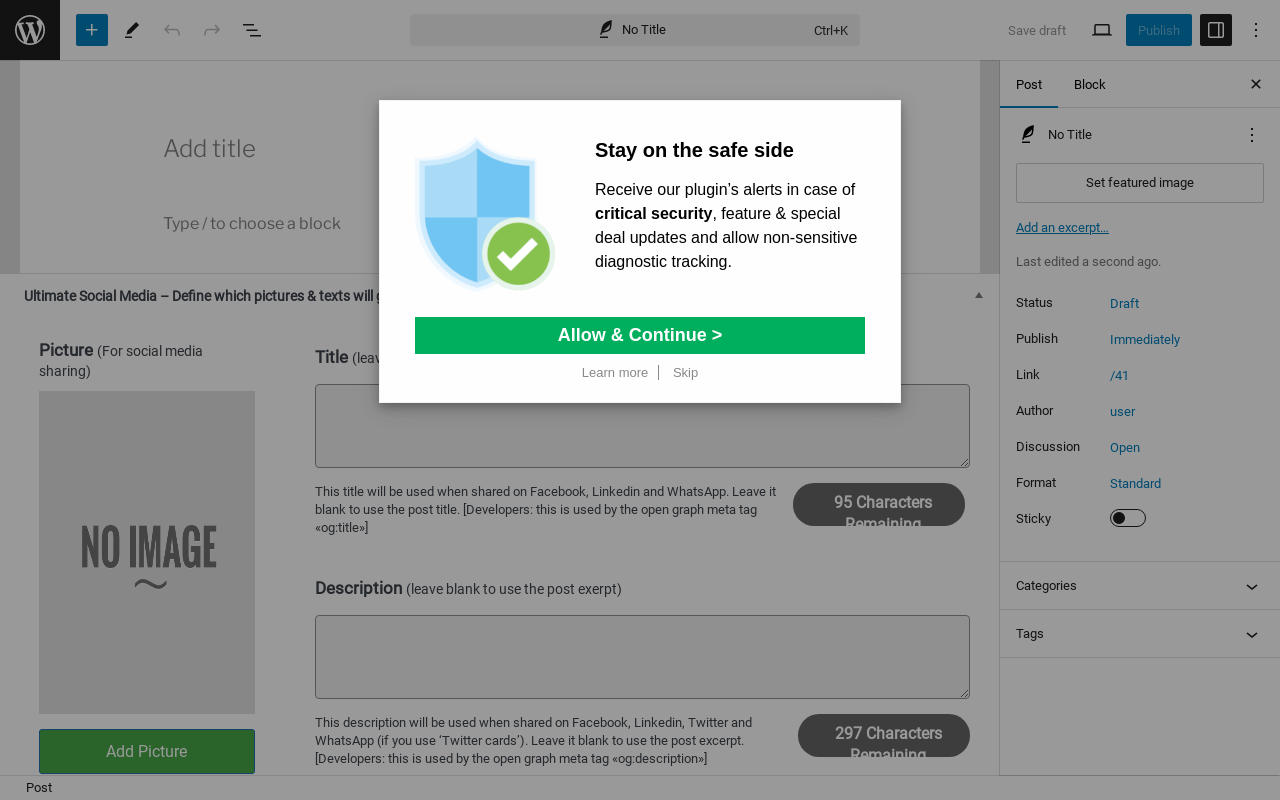This screenshot has height=800, width=1280.
Task: Click the laptop Preview icon
Action: (1102, 30)
